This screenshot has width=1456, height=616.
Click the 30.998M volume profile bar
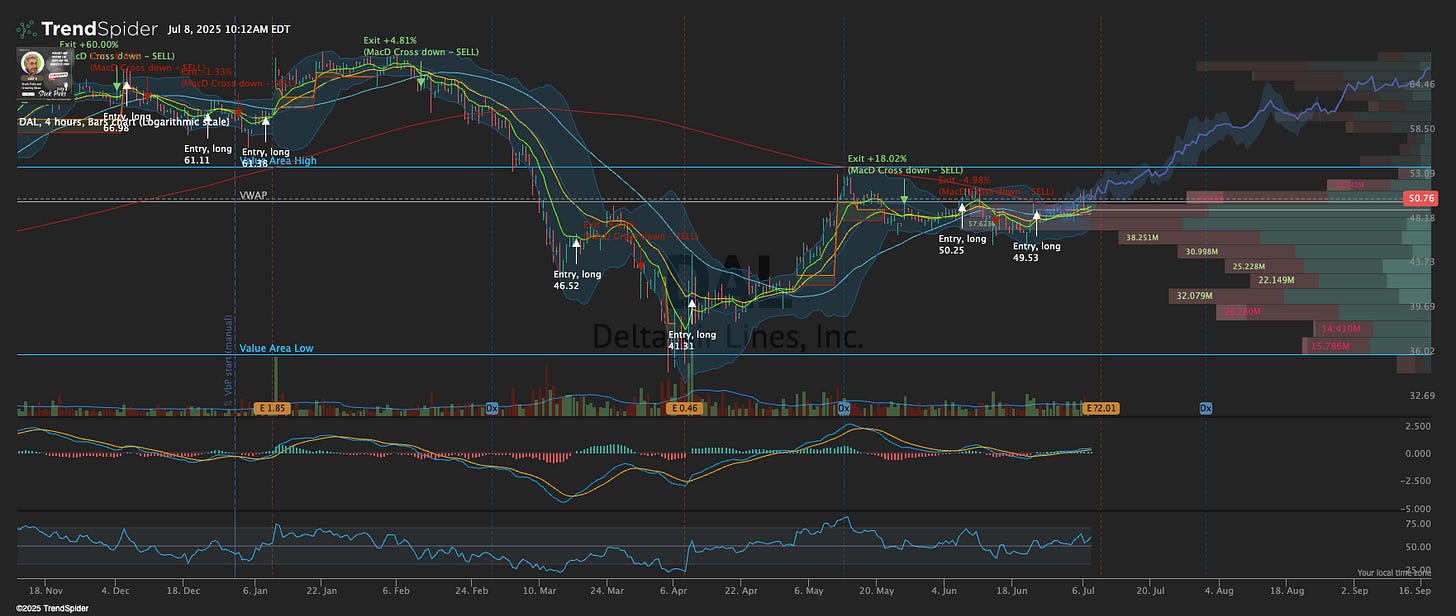click(1304, 252)
